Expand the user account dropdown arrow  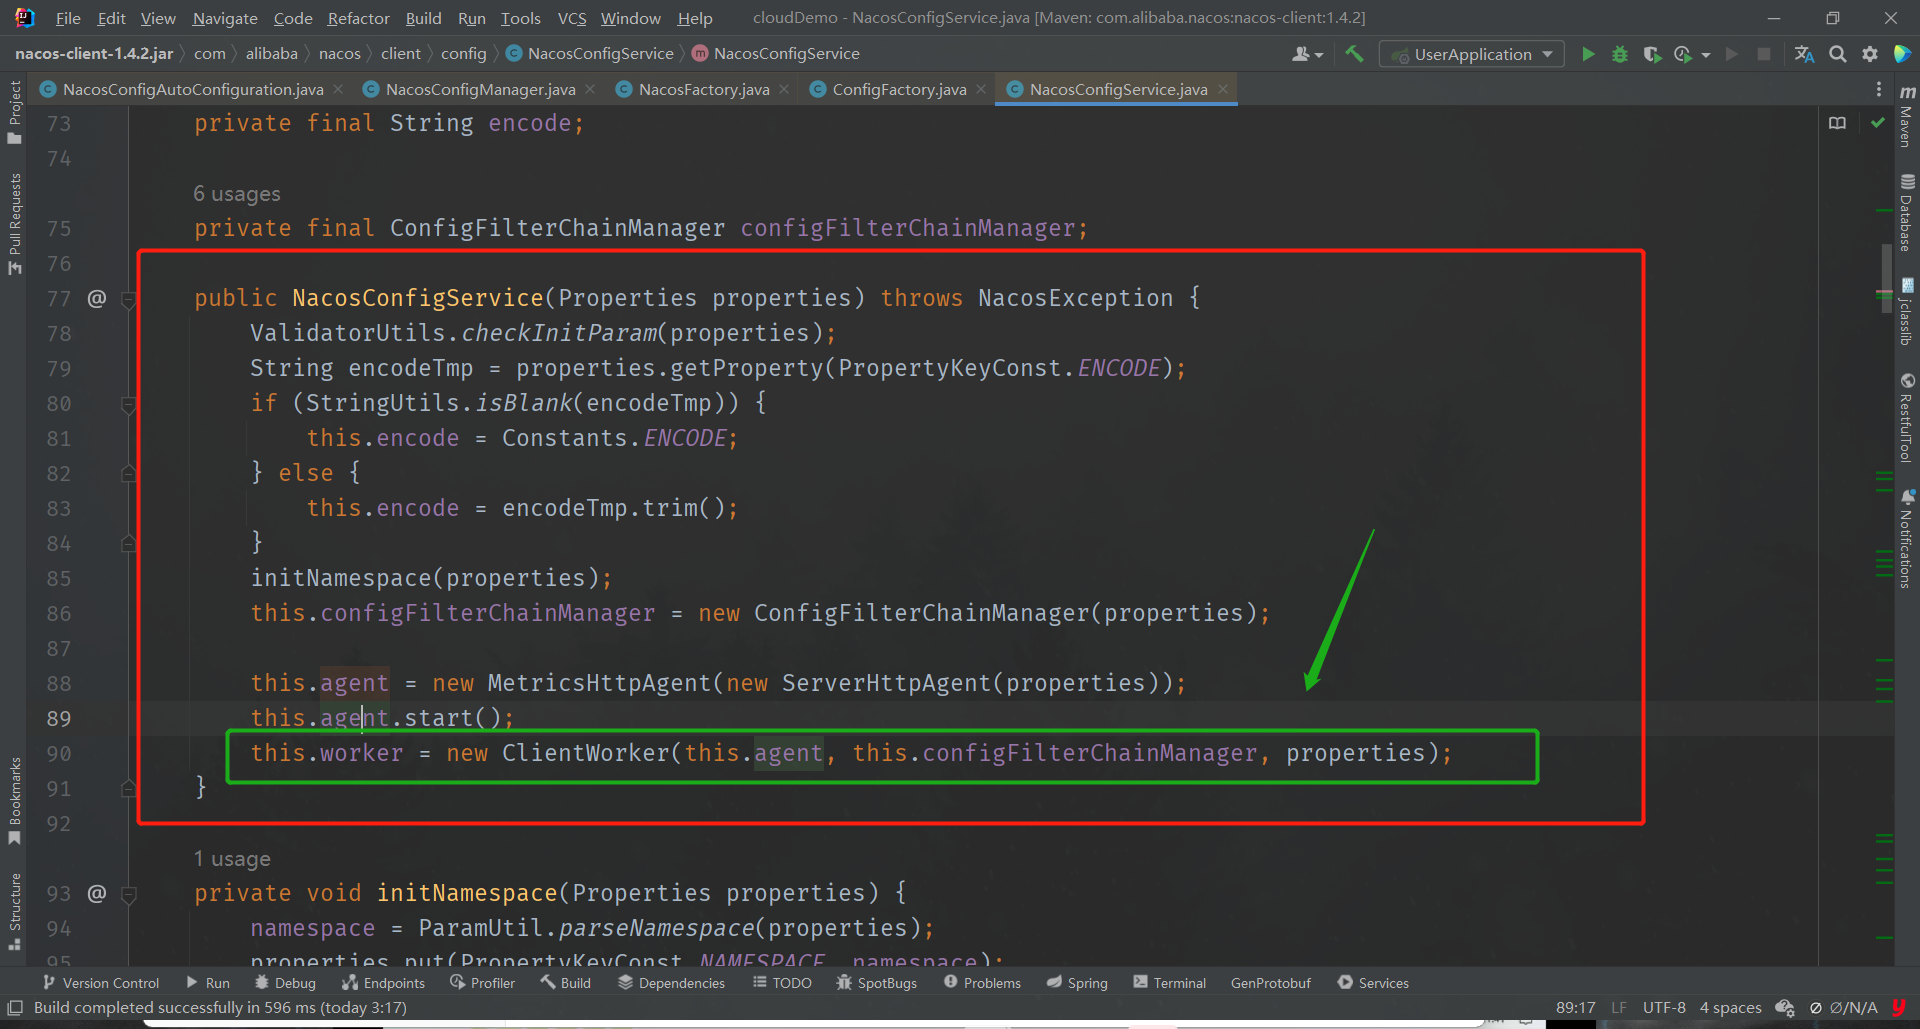1319,55
